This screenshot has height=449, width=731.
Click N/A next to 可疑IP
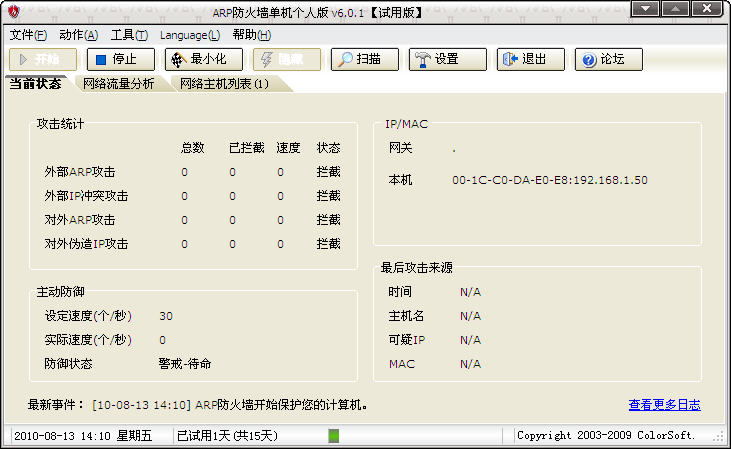[x=470, y=340]
